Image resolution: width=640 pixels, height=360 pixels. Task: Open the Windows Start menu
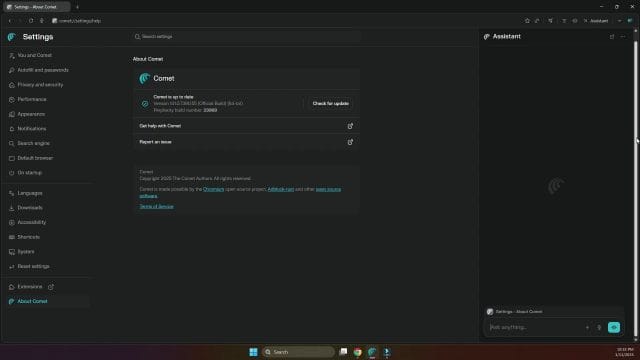(x=253, y=352)
